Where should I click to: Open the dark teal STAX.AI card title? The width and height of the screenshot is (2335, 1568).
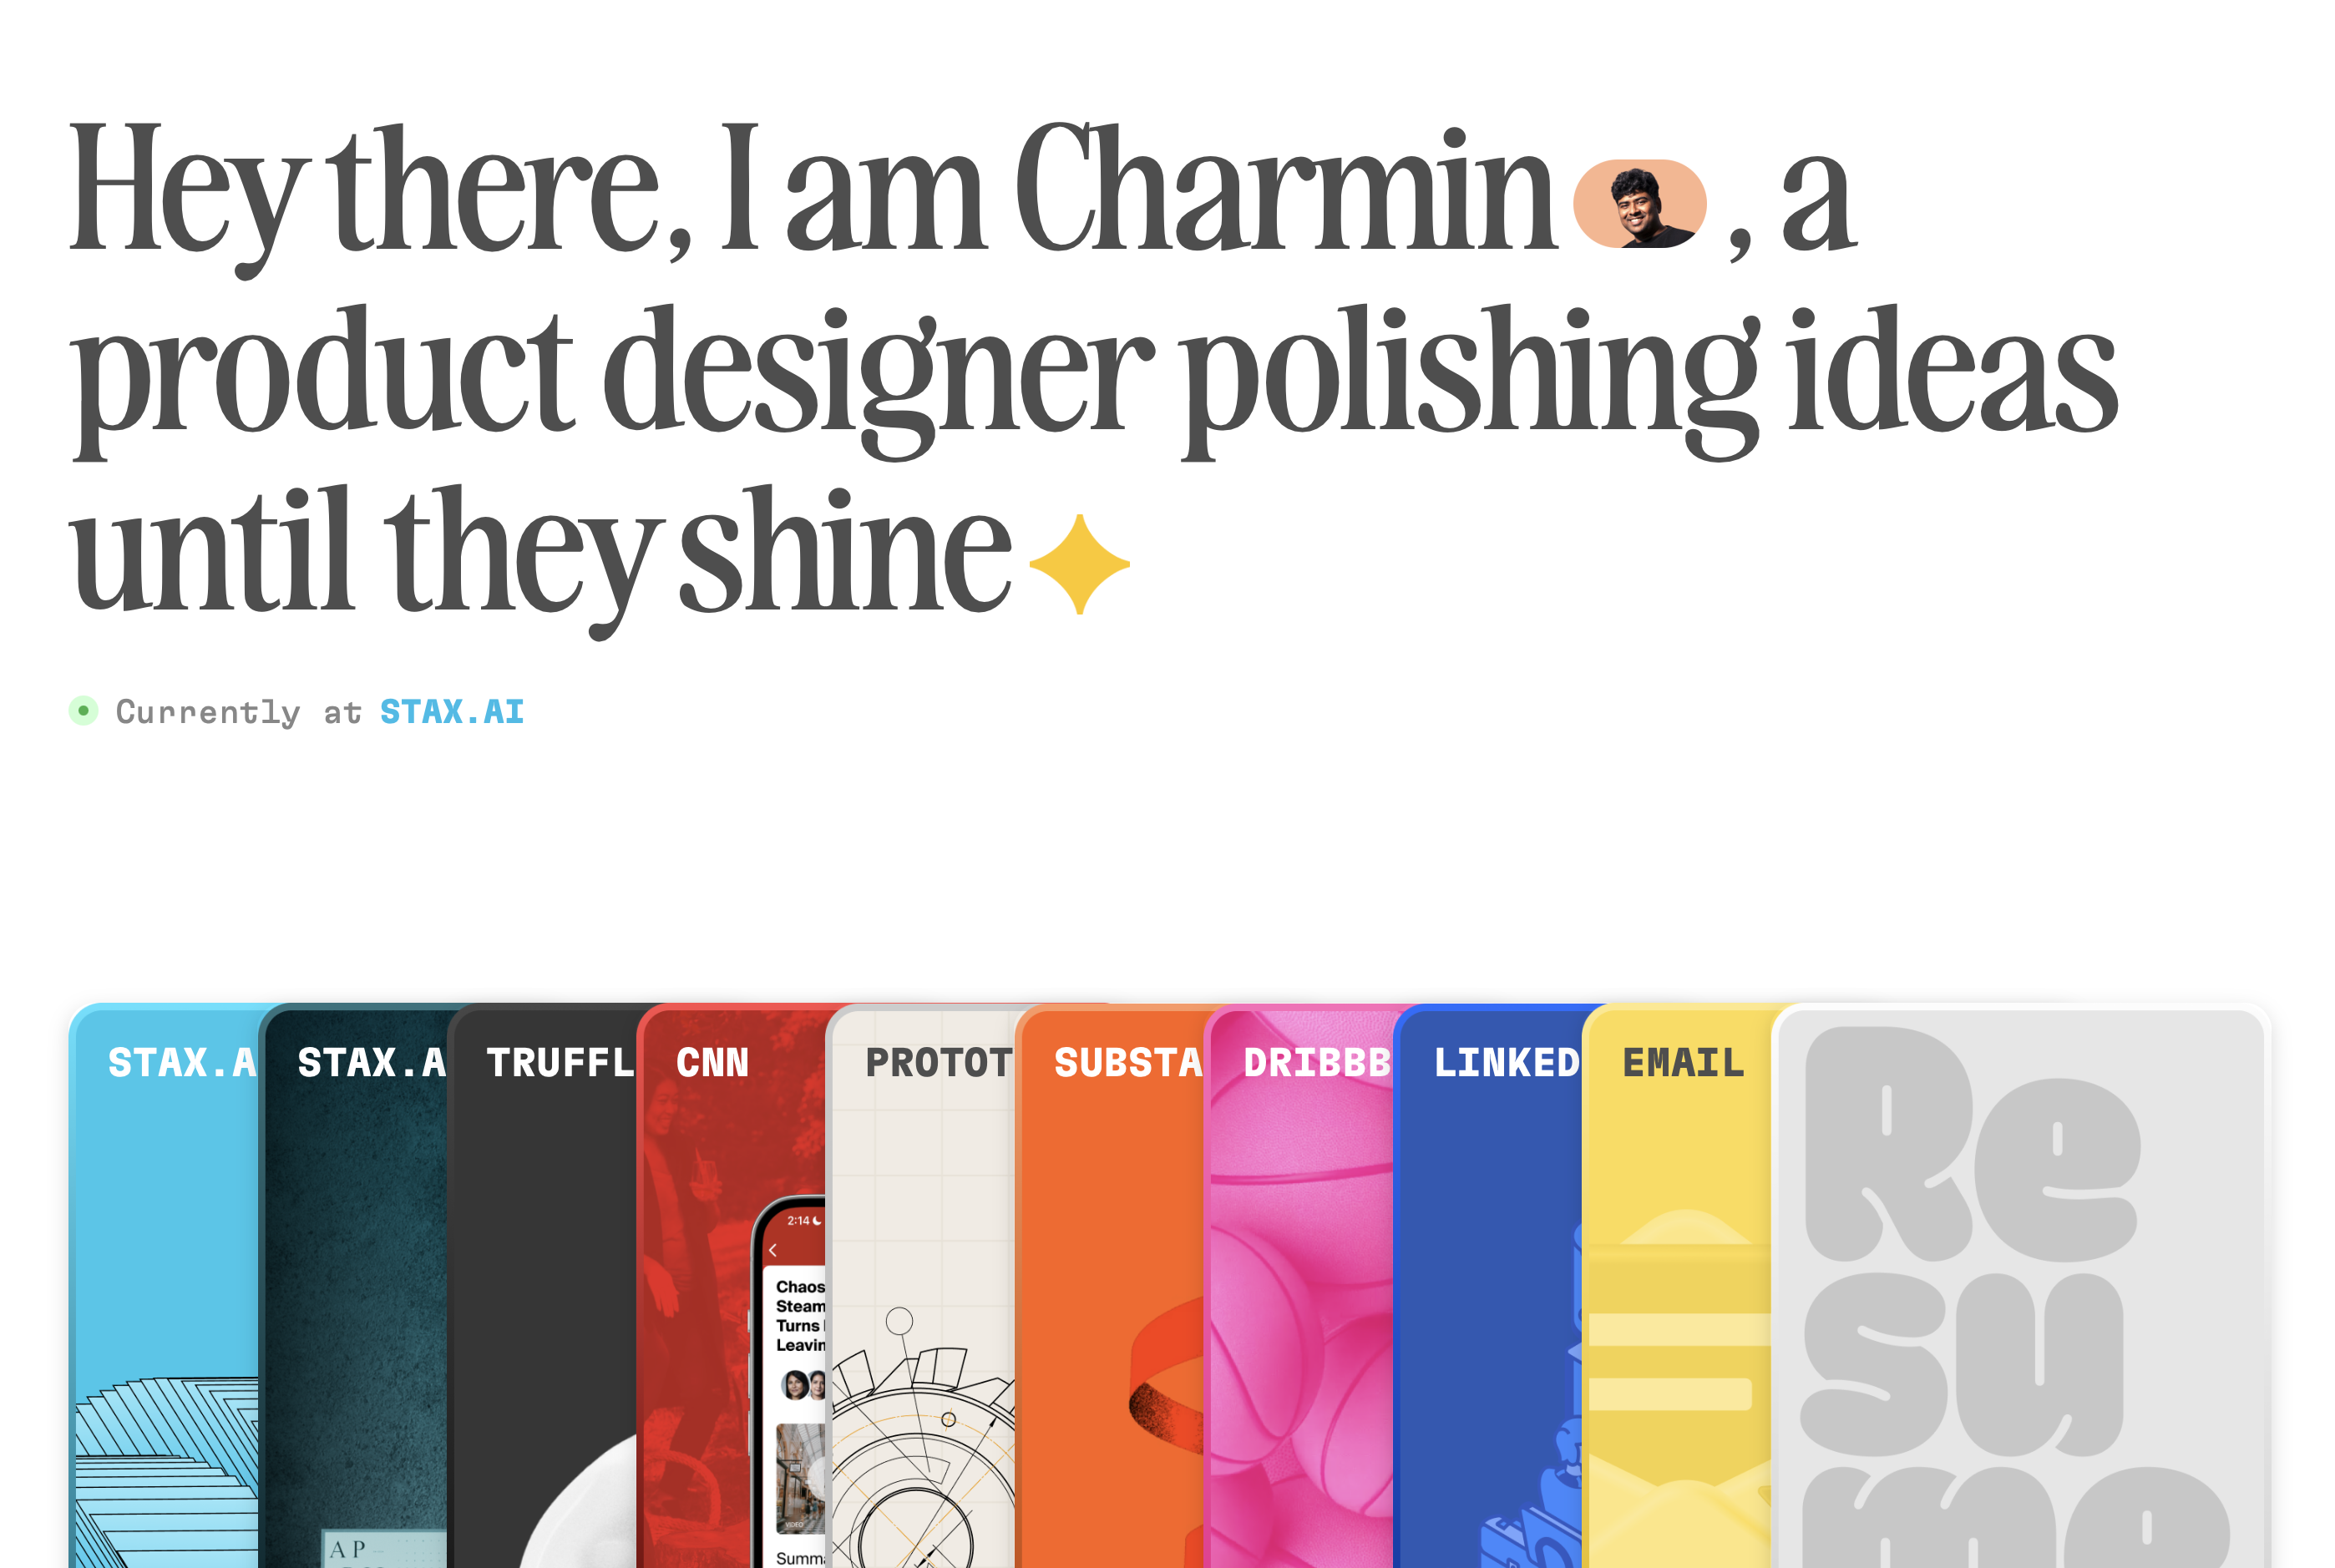click(x=370, y=1062)
